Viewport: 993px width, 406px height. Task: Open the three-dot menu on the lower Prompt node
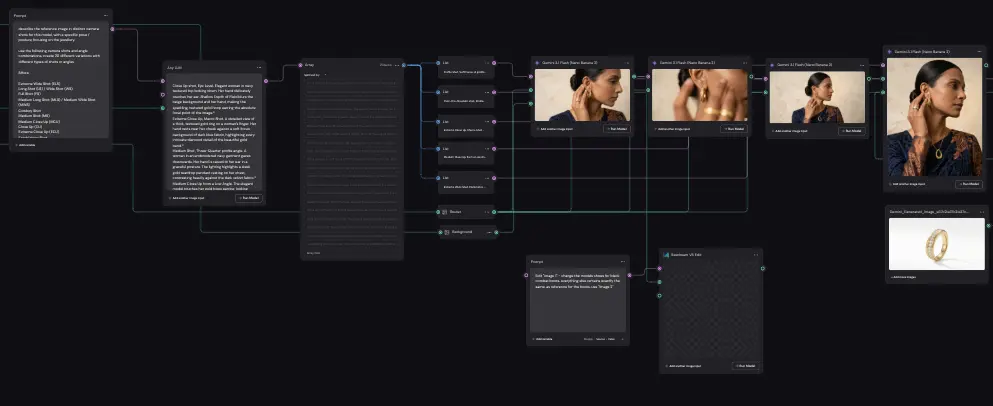pyautogui.click(x=623, y=261)
